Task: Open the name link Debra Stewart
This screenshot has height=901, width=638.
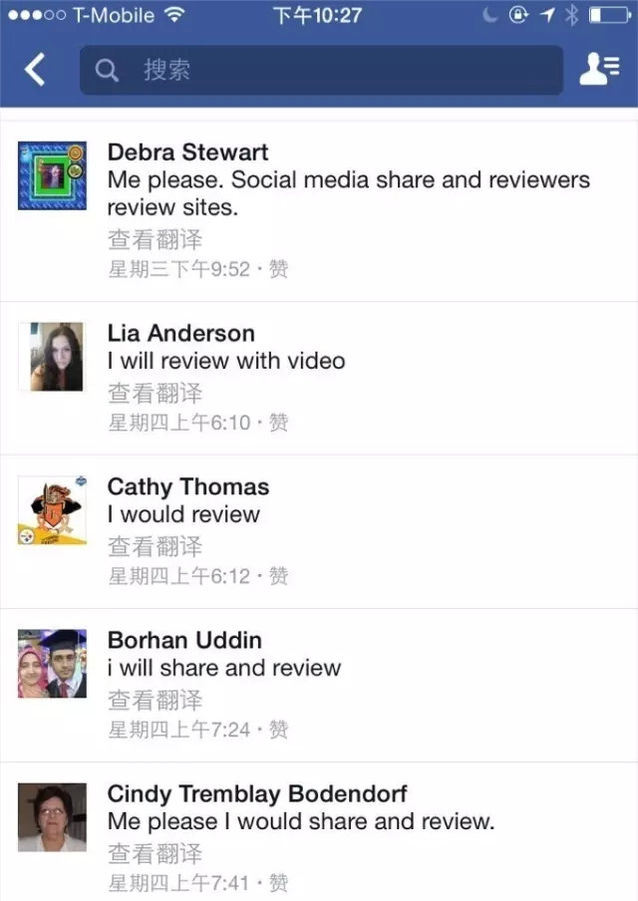Action: (188, 152)
